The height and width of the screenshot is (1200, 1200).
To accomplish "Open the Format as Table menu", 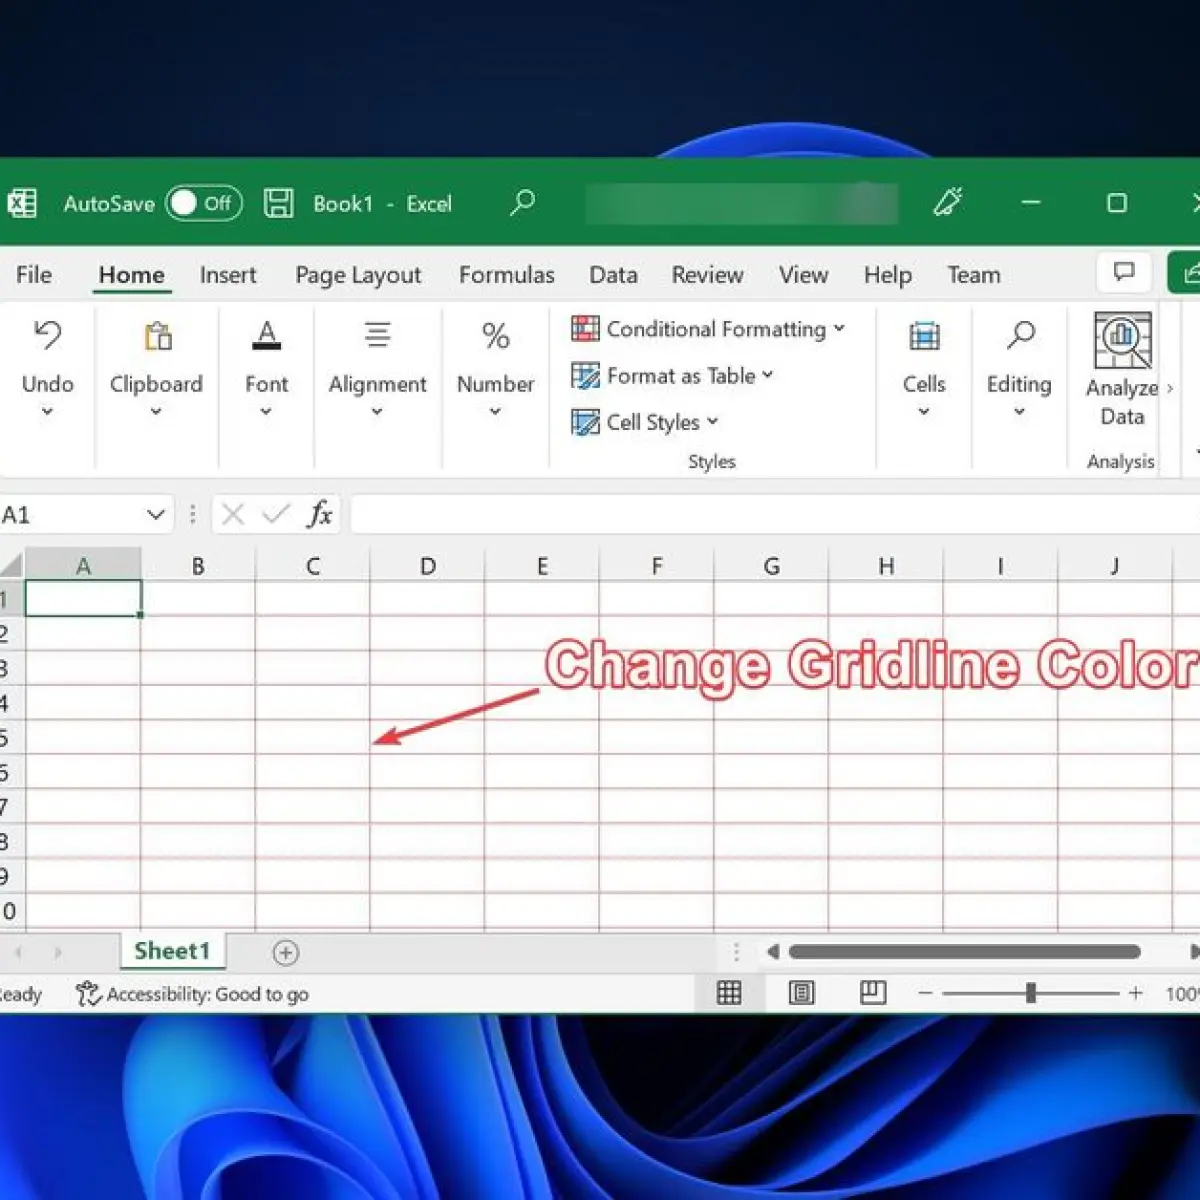I will point(672,376).
